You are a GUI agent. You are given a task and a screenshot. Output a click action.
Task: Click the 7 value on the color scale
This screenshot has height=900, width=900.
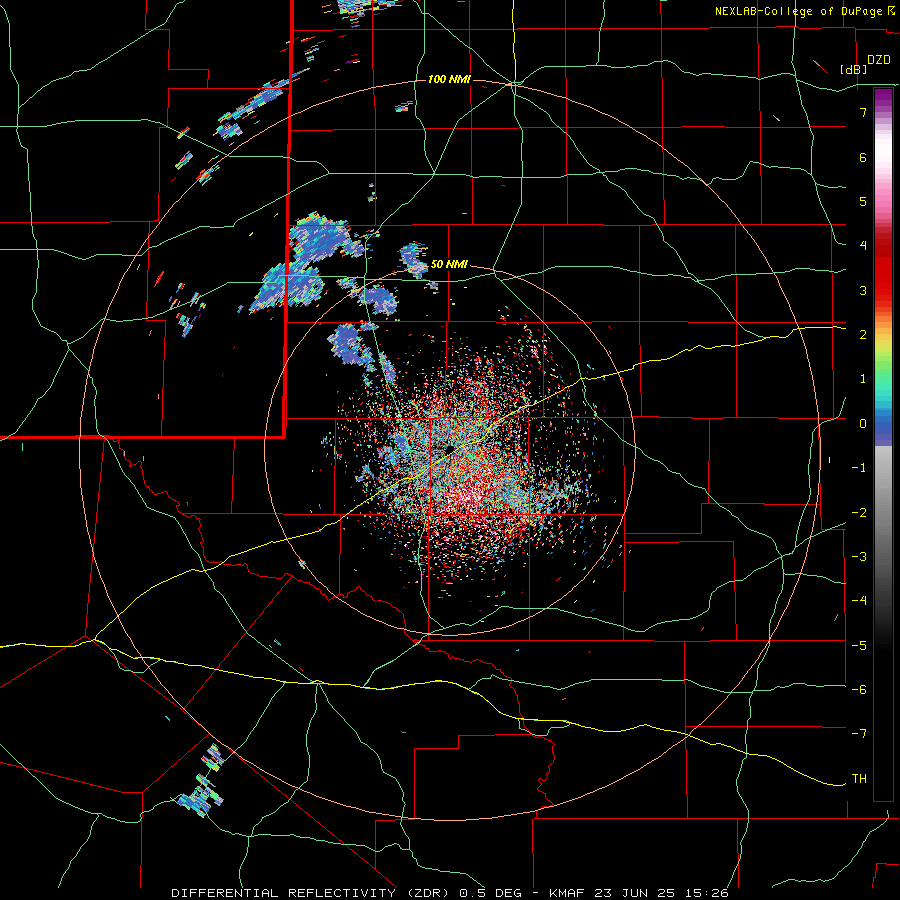pyautogui.click(x=863, y=112)
